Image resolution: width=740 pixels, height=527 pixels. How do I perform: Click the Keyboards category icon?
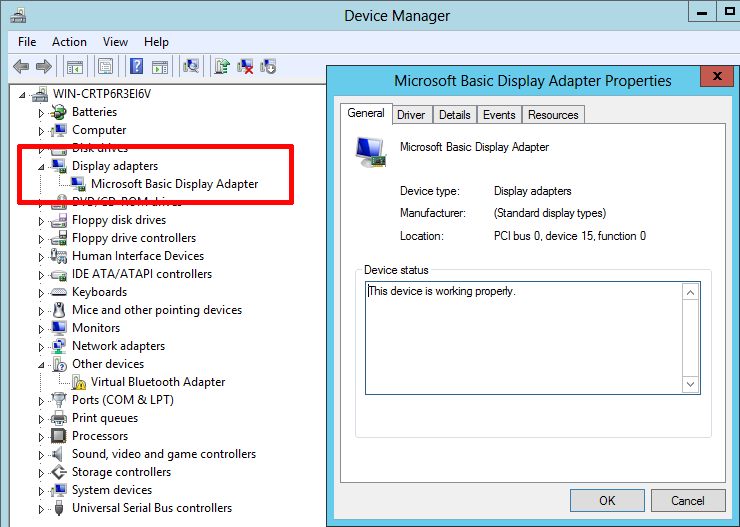point(59,292)
